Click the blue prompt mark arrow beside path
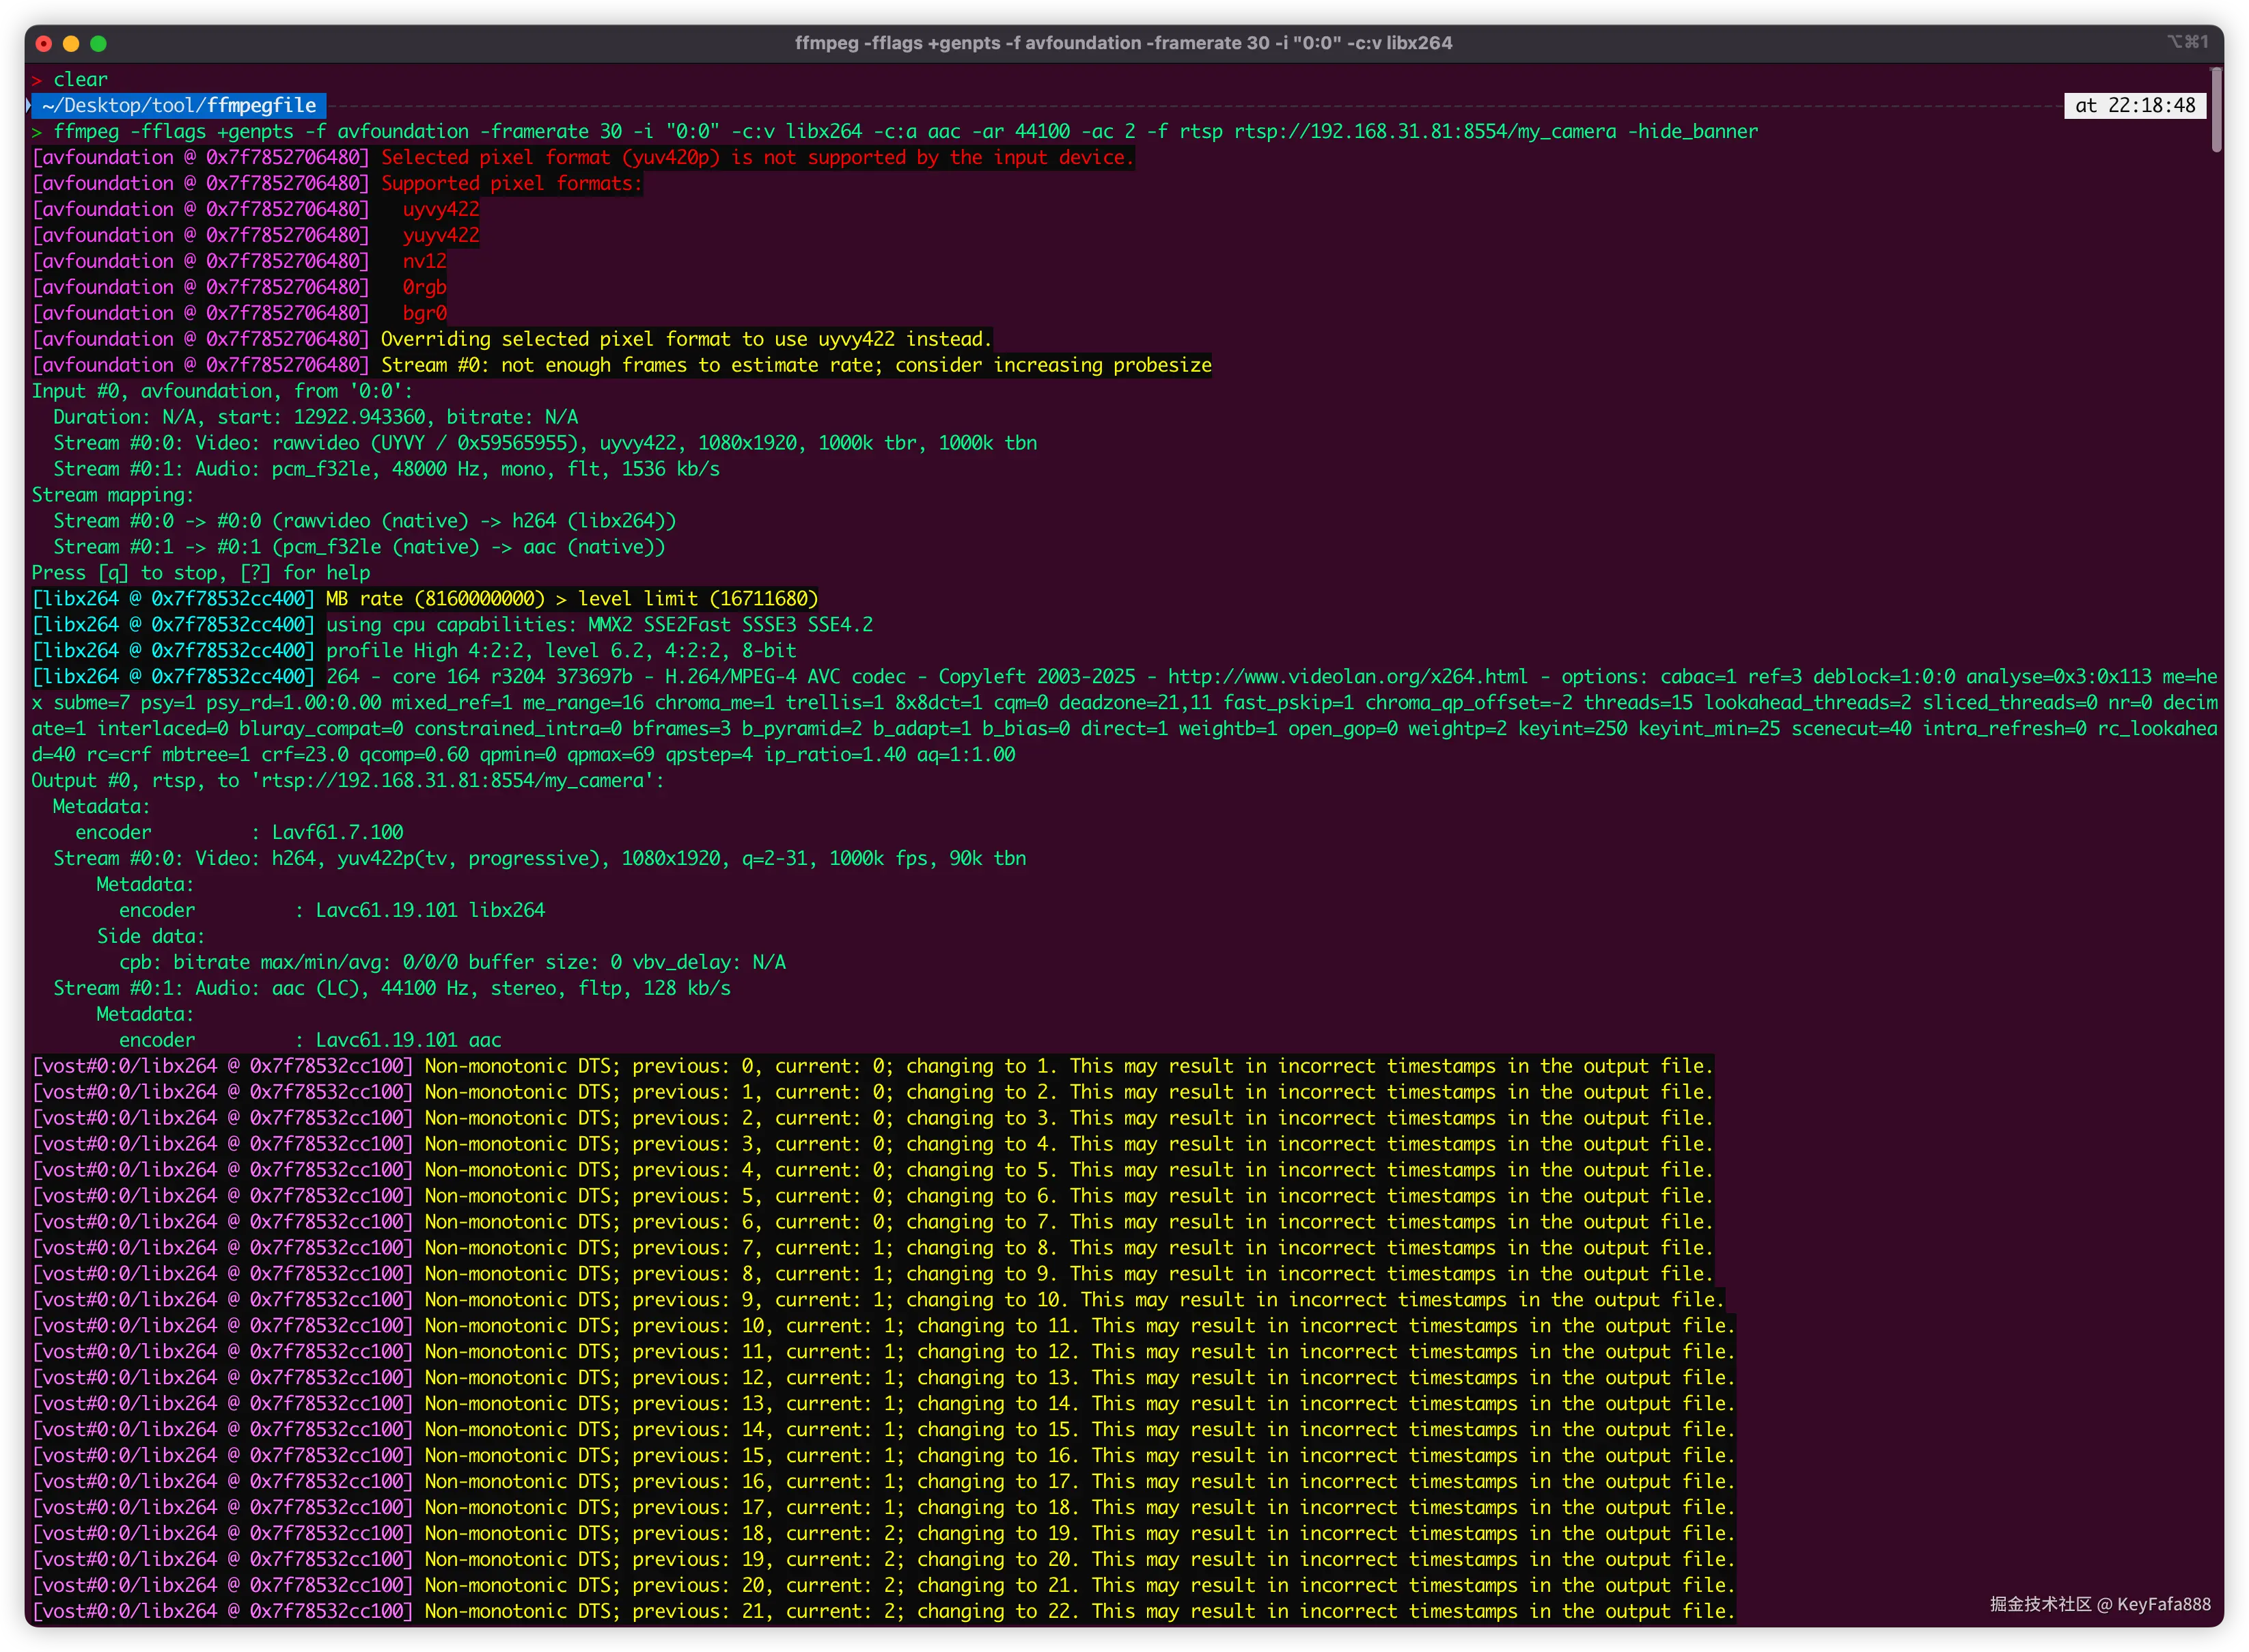The image size is (2249, 1652). pos(29,105)
